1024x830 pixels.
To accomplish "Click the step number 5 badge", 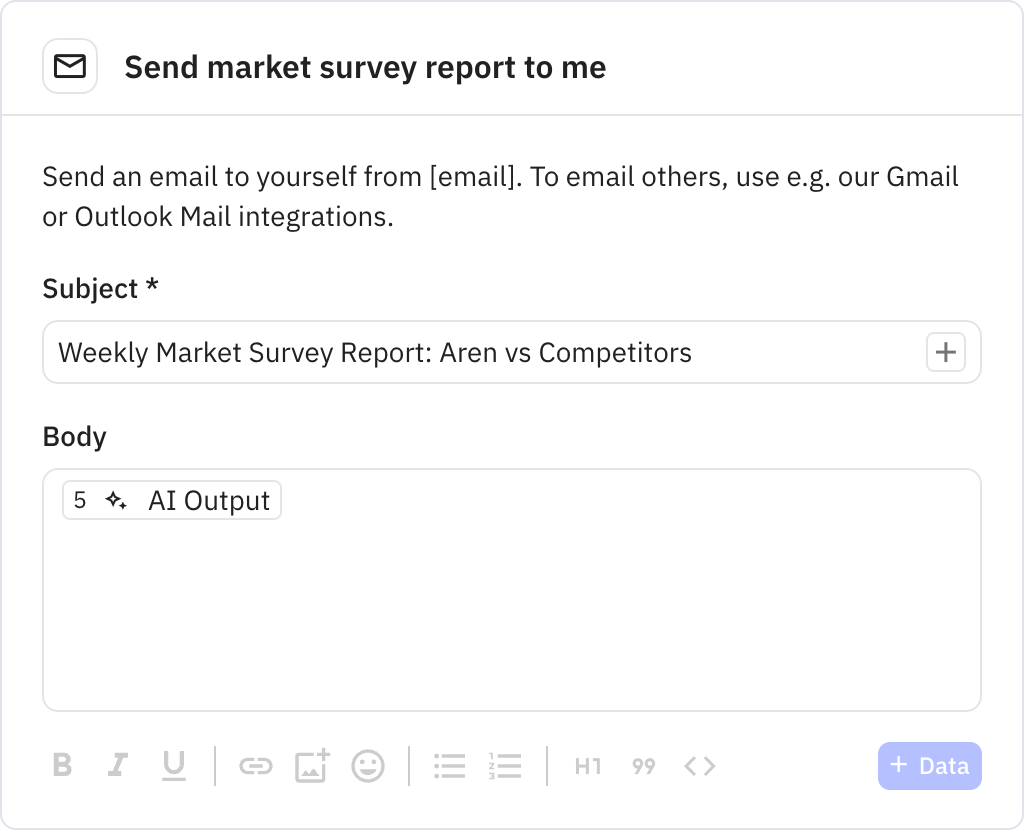I will click(x=81, y=500).
